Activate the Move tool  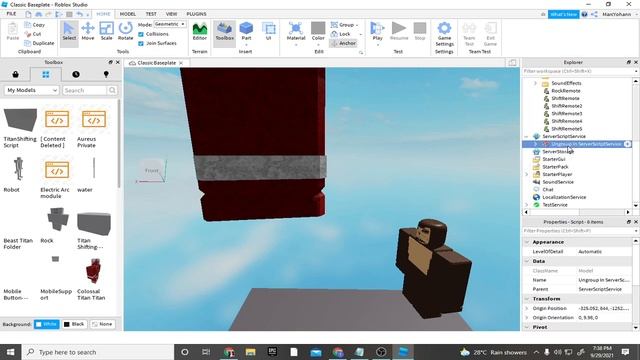(x=88, y=32)
